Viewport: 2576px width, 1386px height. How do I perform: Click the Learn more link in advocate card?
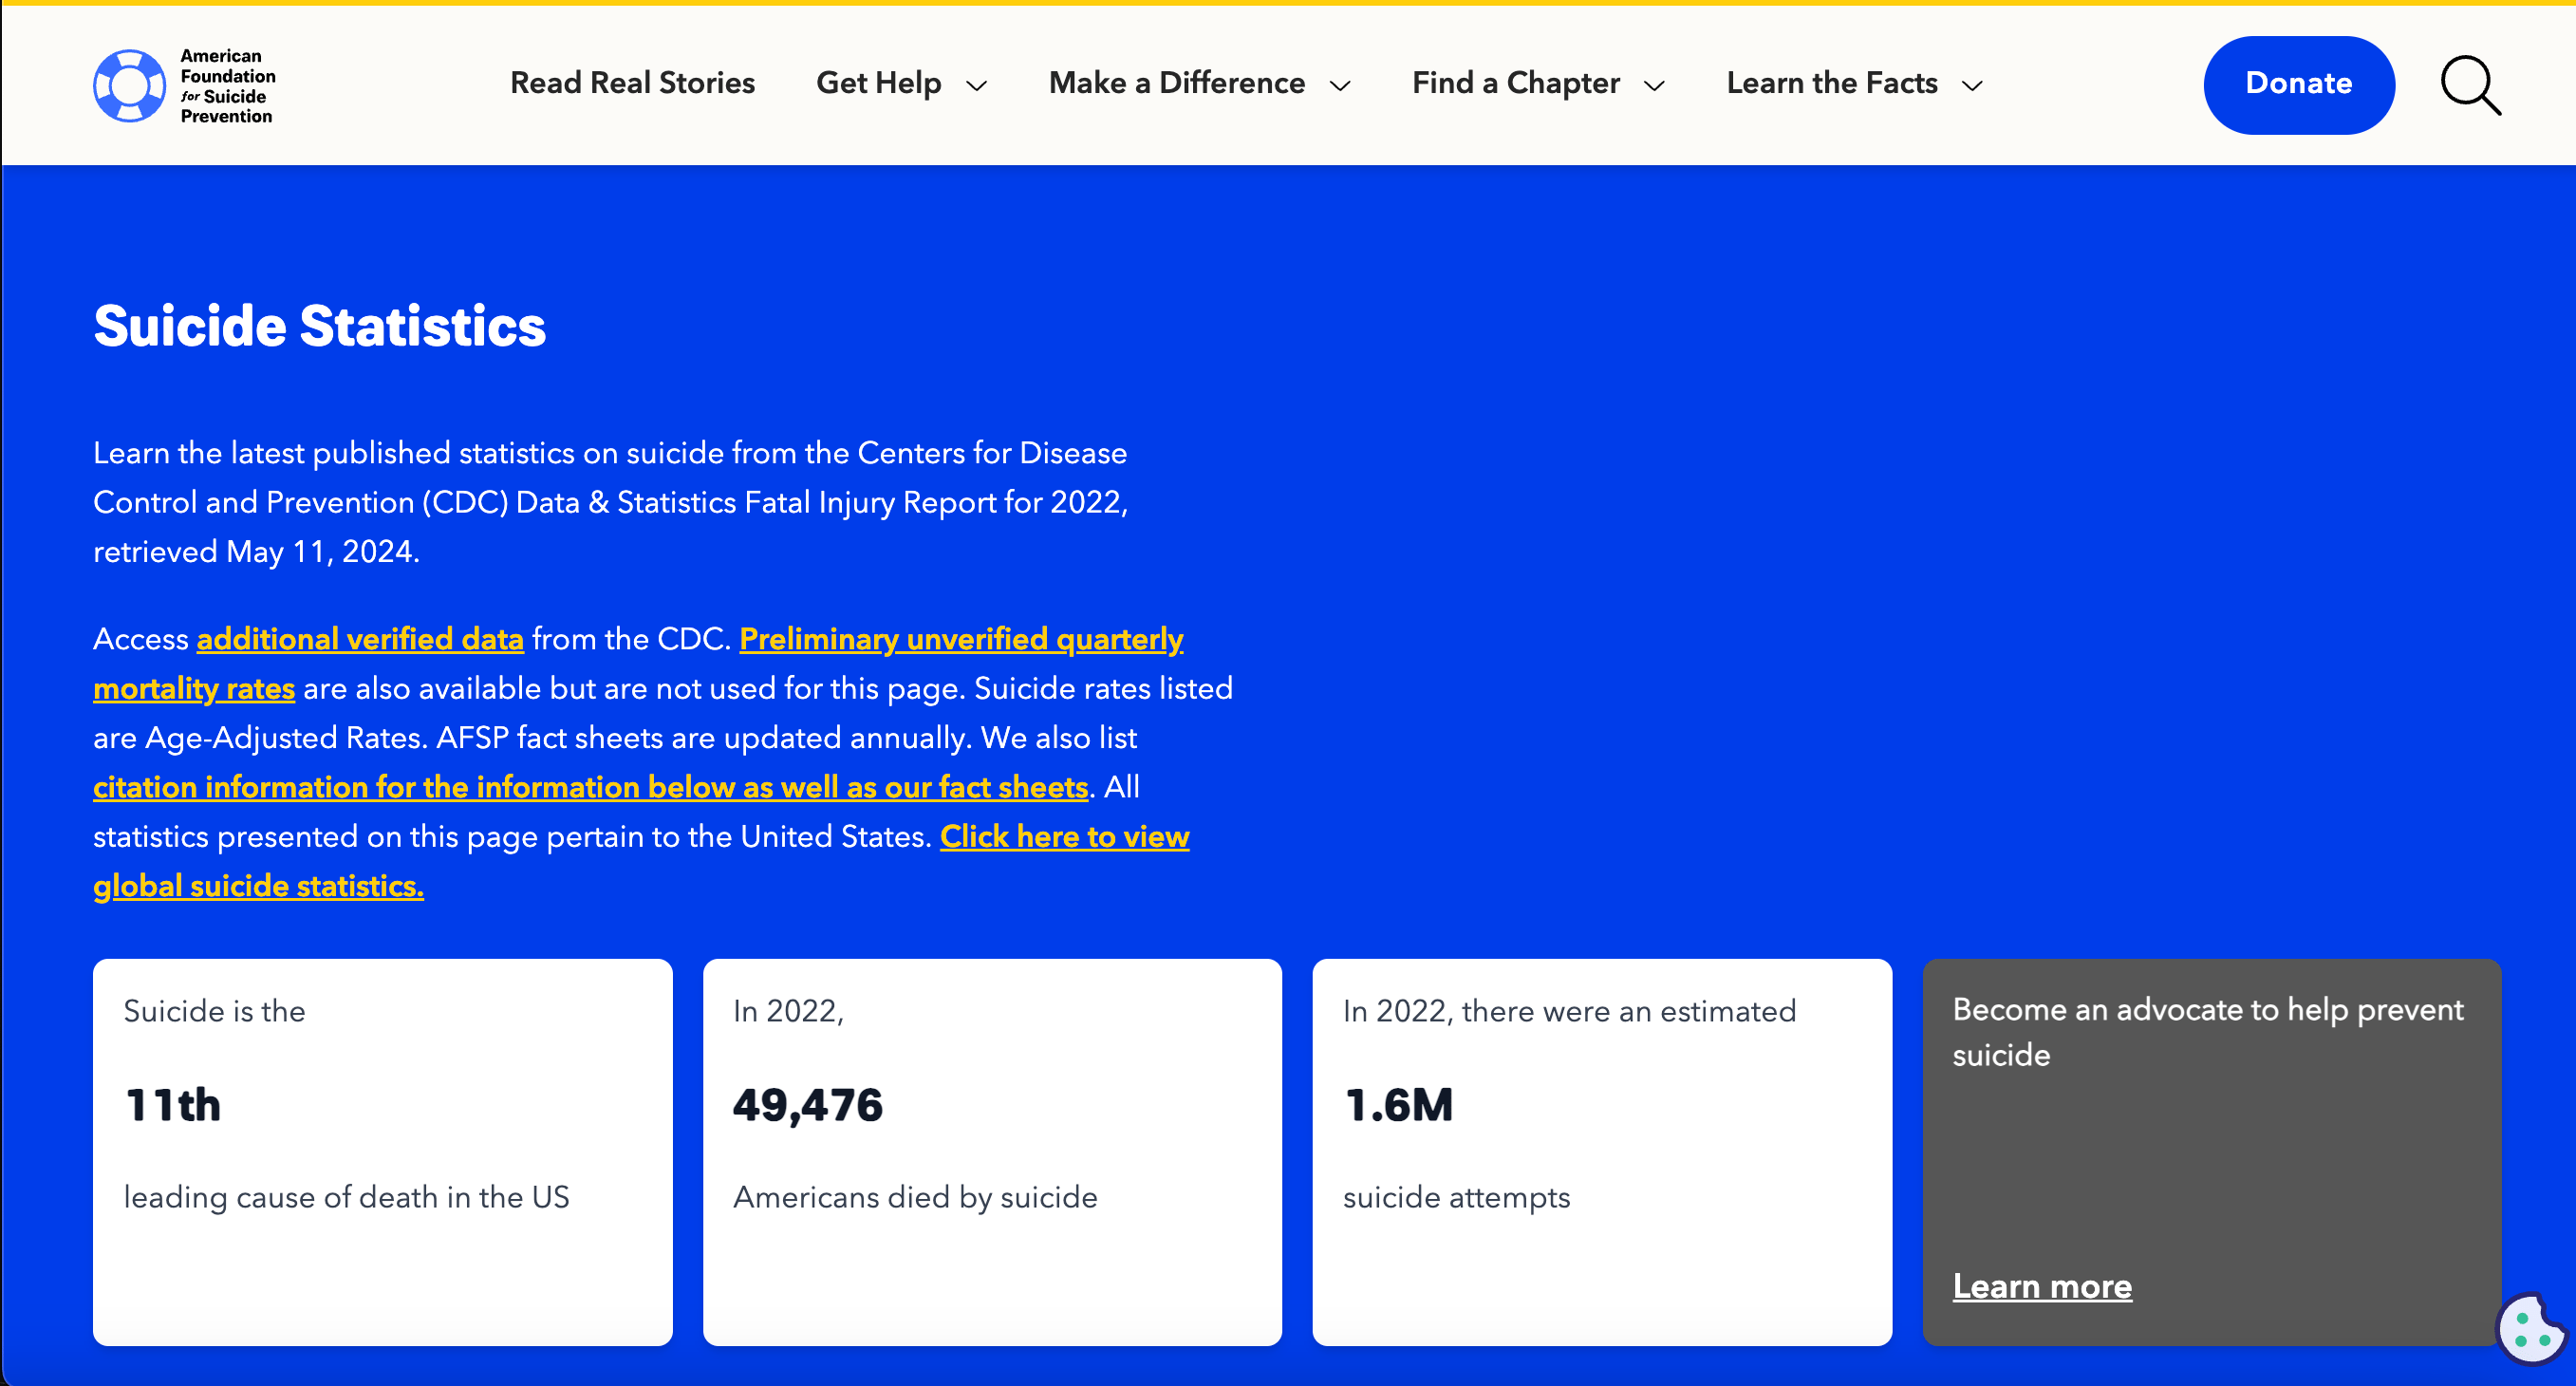click(x=2041, y=1283)
